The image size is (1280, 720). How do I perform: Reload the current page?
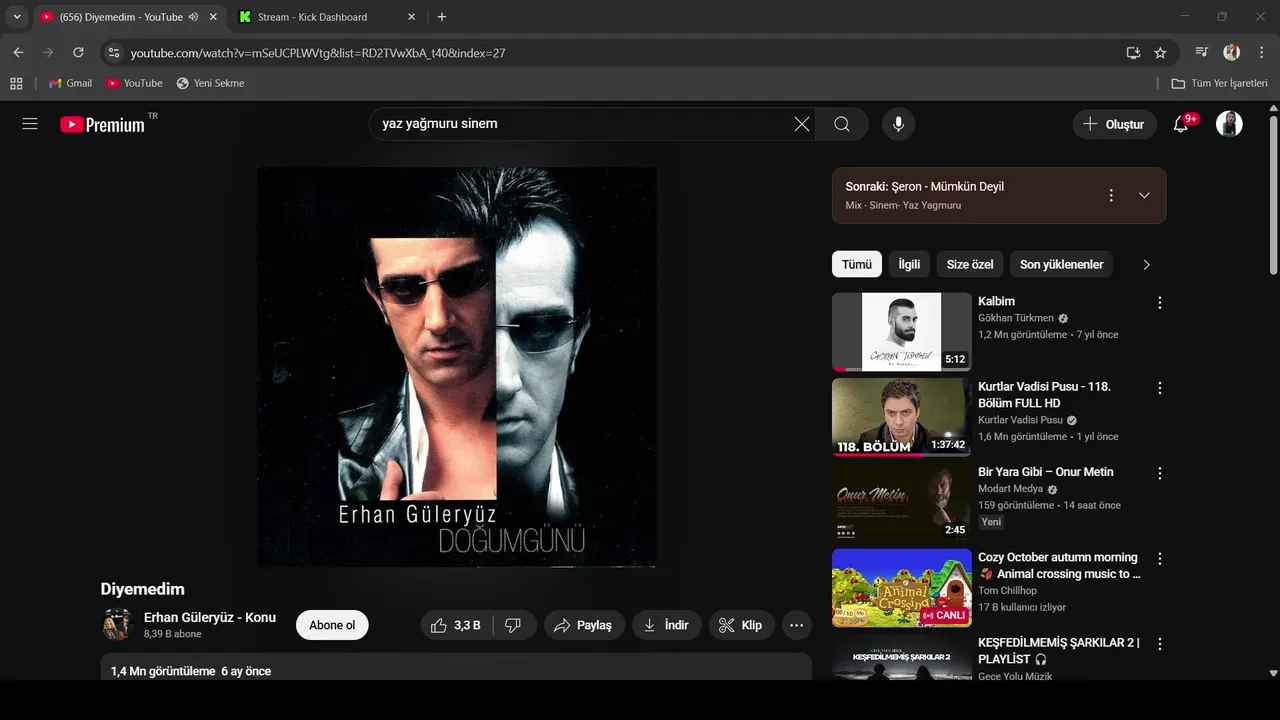[x=78, y=52]
